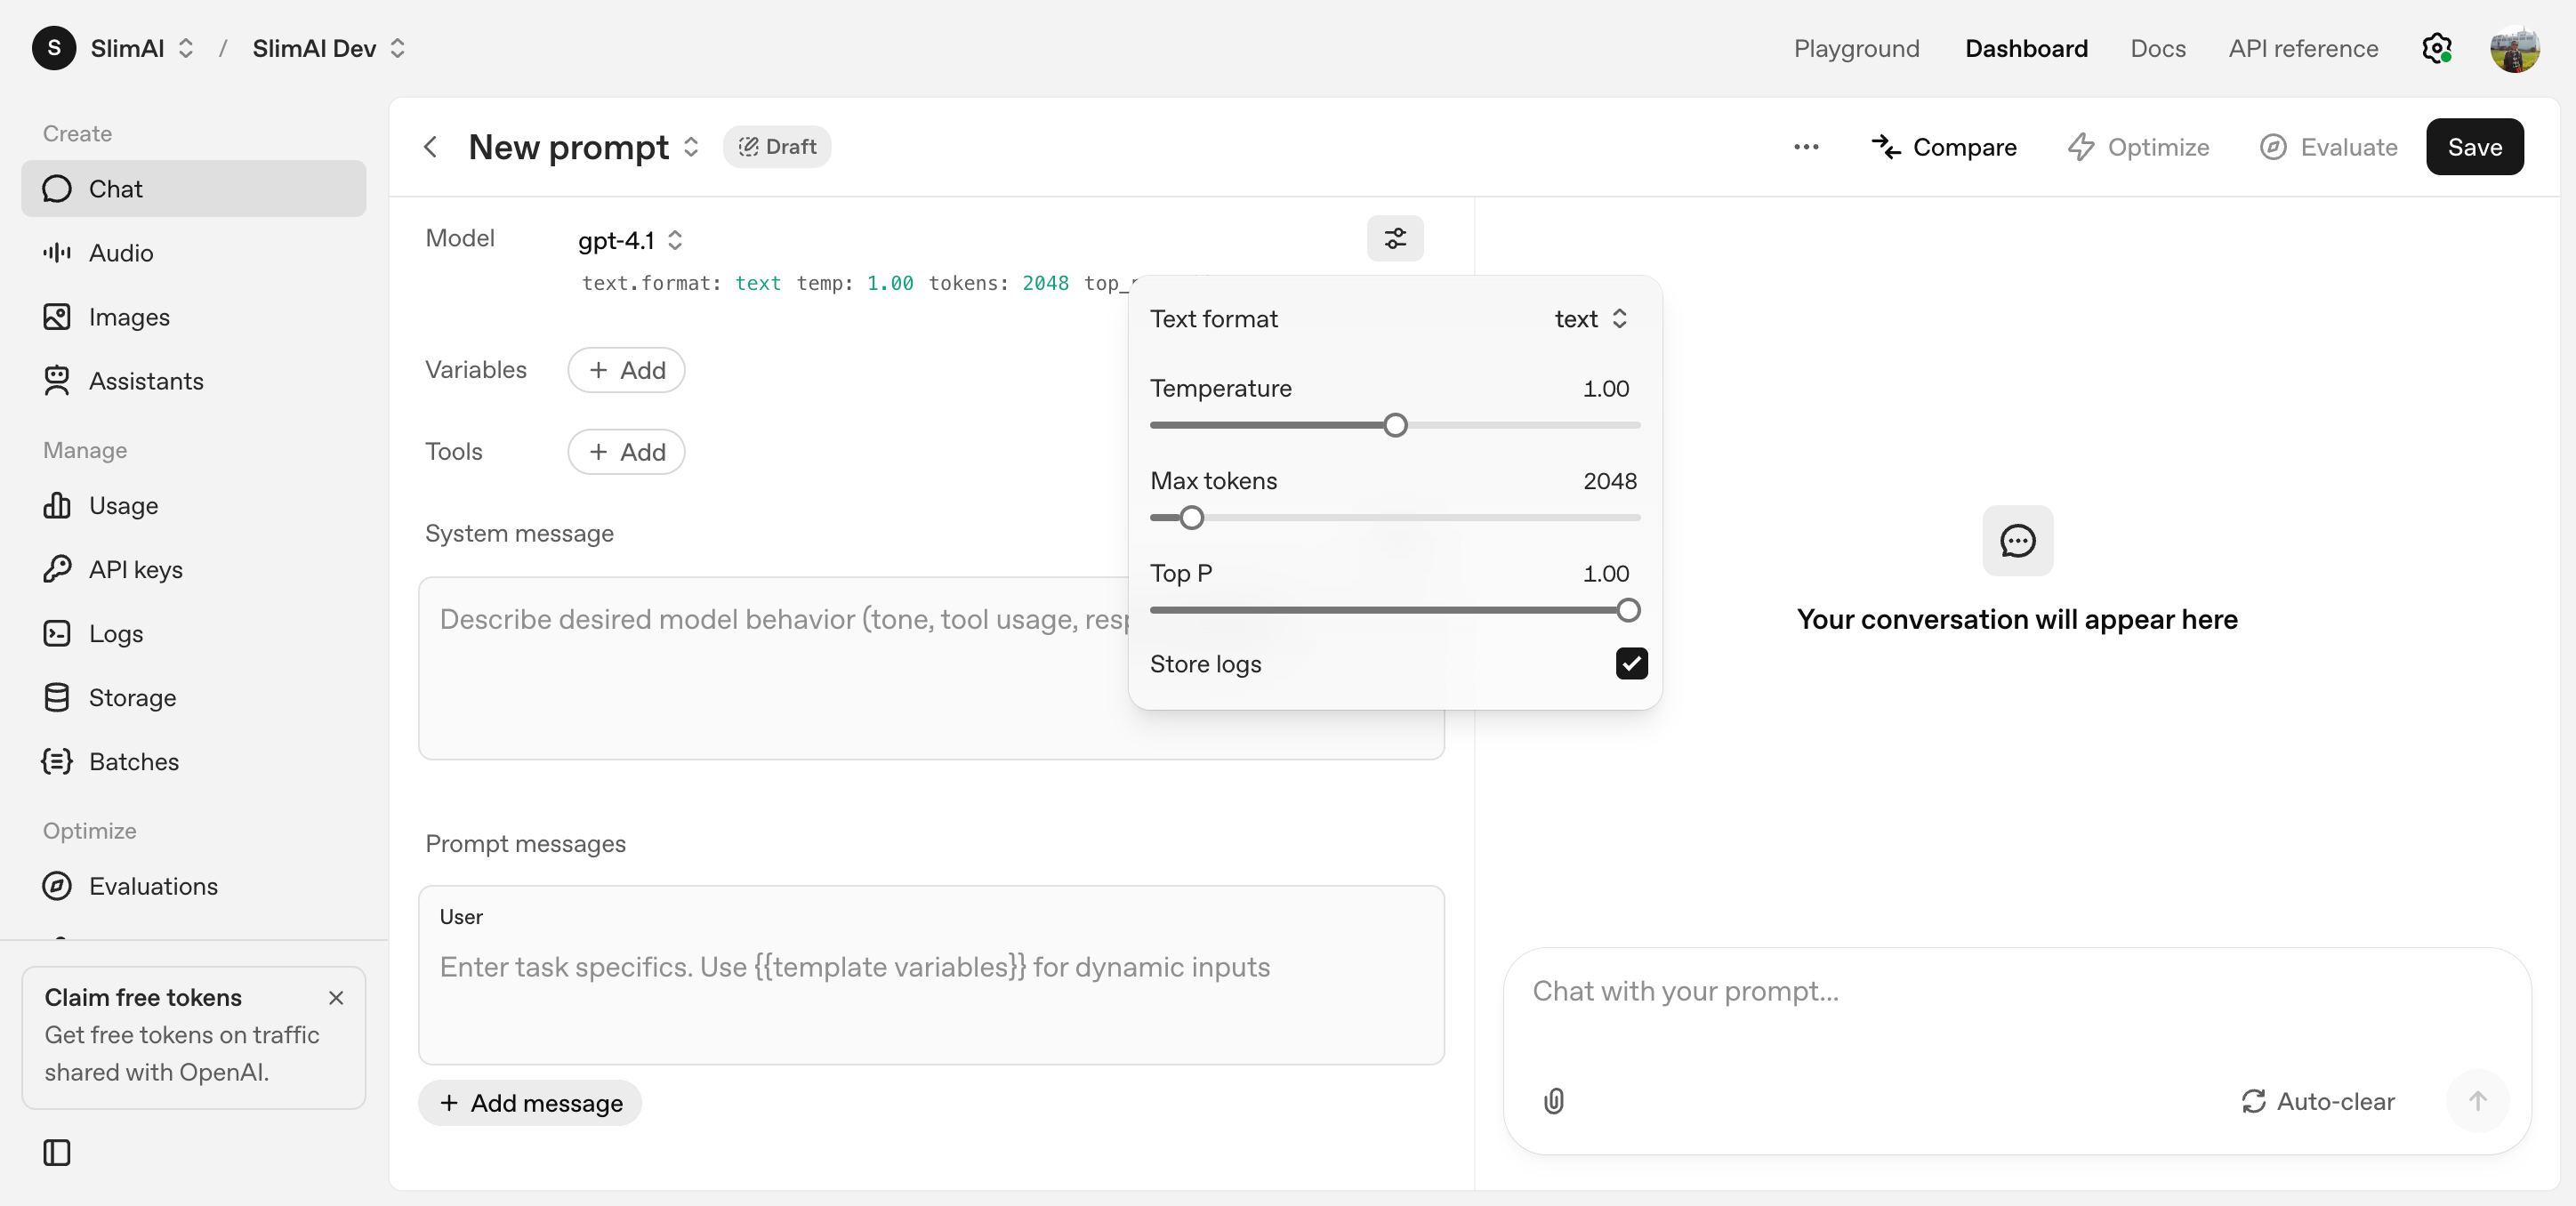This screenshot has height=1206, width=2576.
Task: Go to the Dashboard tab
Action: pyautogui.click(x=2026, y=48)
